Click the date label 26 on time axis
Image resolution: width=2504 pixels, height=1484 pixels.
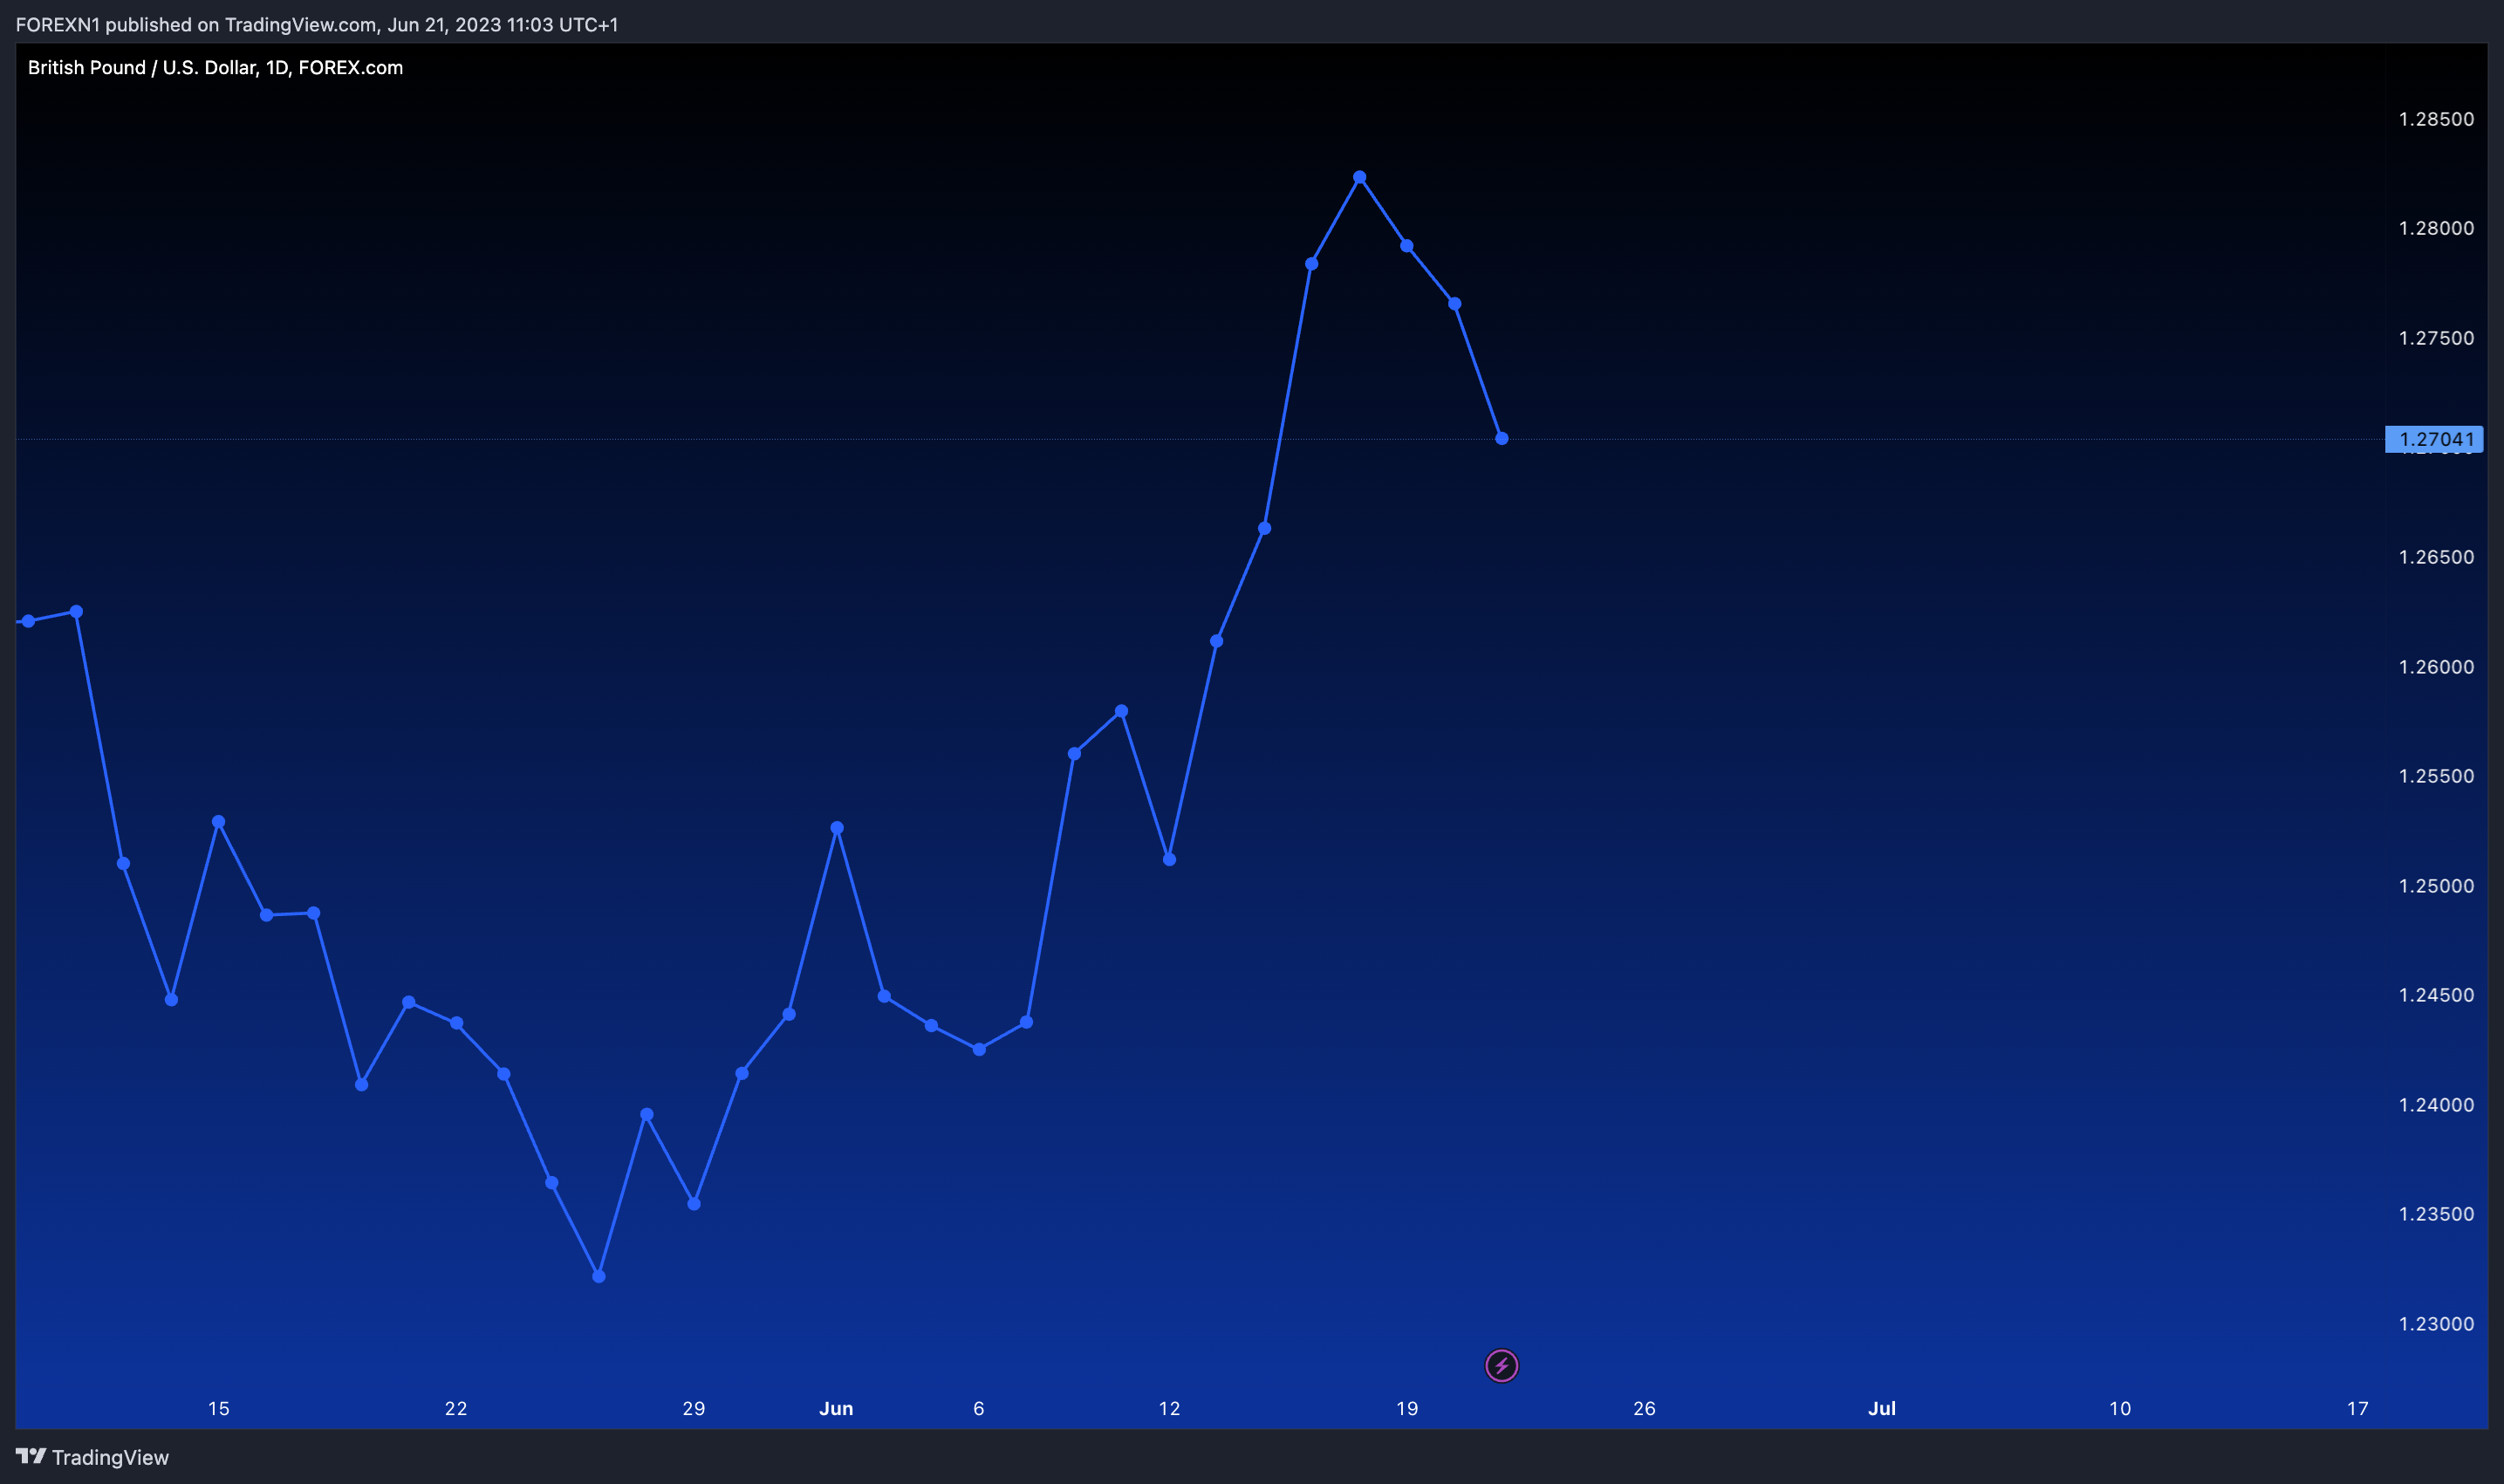1644,1408
